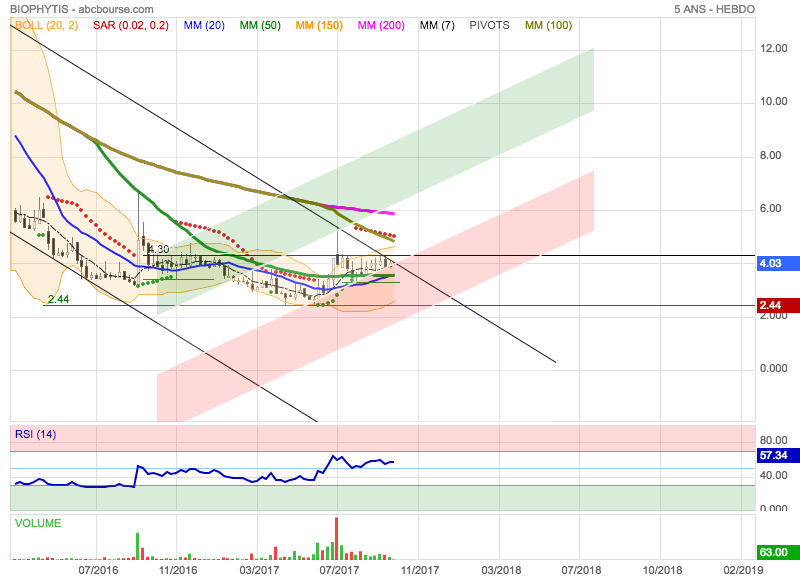Click the 4.30 resistance annotation
This screenshot has width=800, height=580.
coord(158,249)
